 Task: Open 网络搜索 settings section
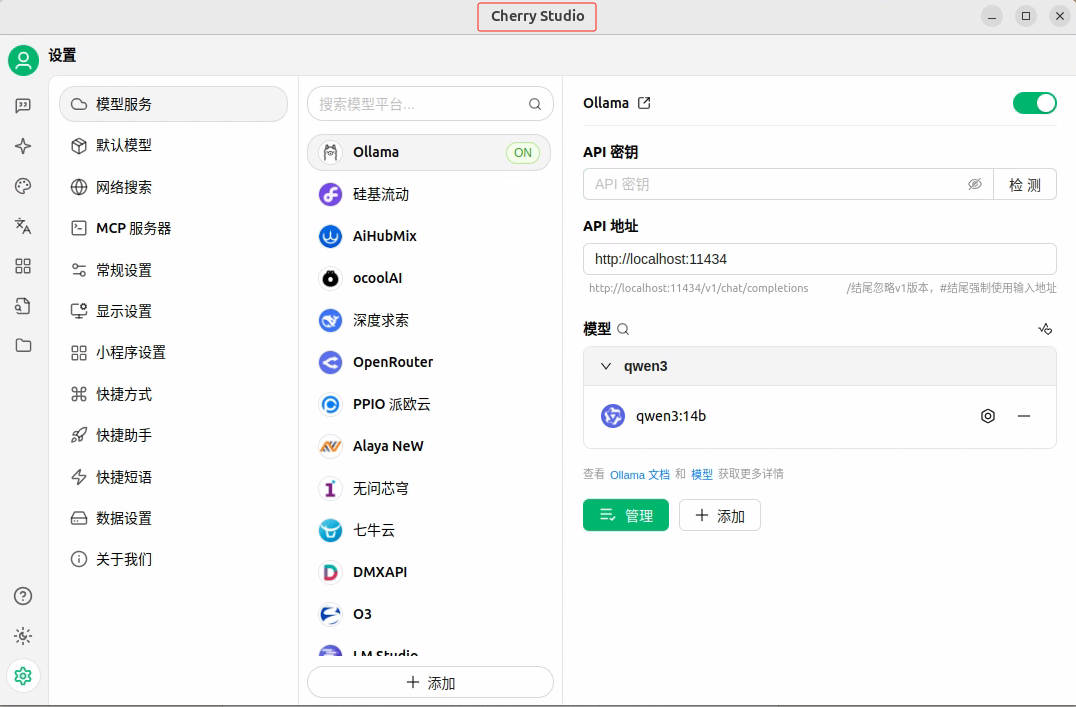(174, 187)
